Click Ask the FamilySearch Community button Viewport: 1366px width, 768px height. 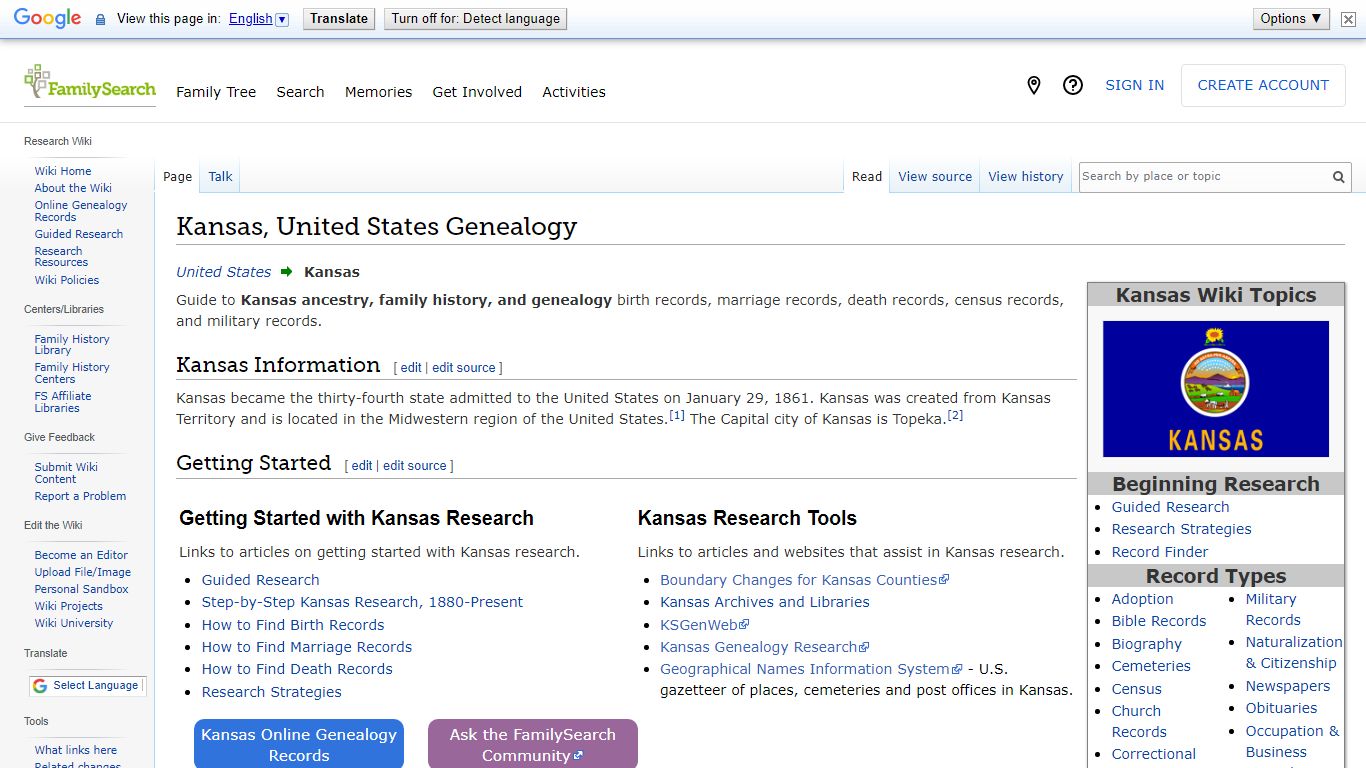click(533, 745)
